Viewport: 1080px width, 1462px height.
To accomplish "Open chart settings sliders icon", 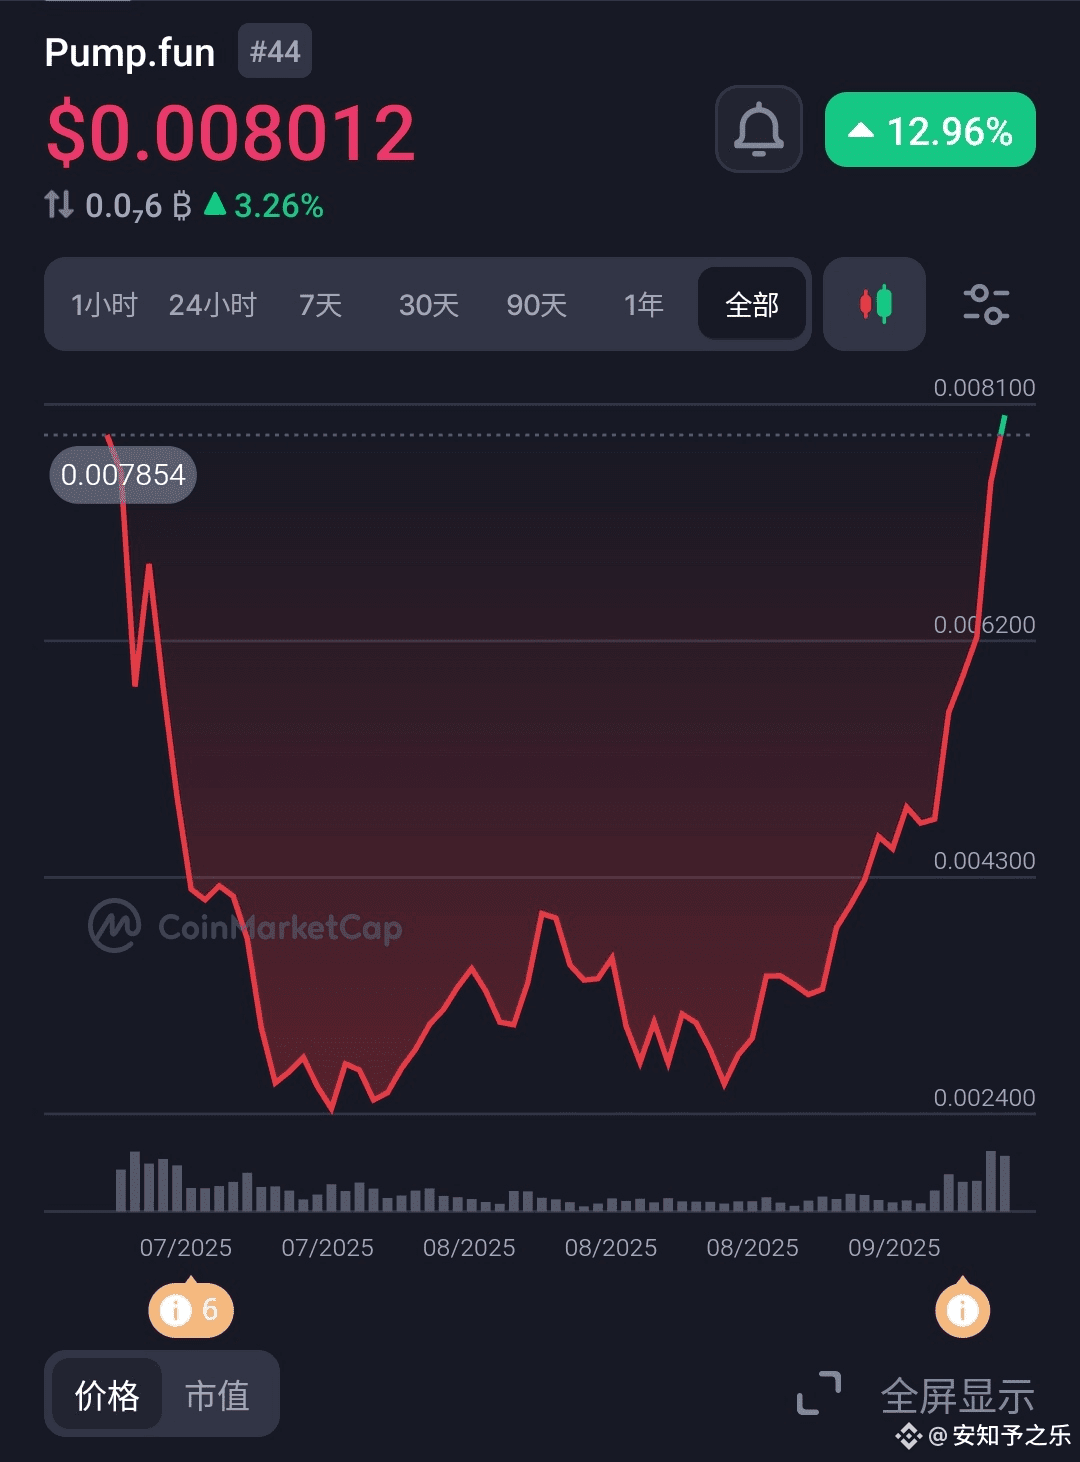I will pos(986,304).
